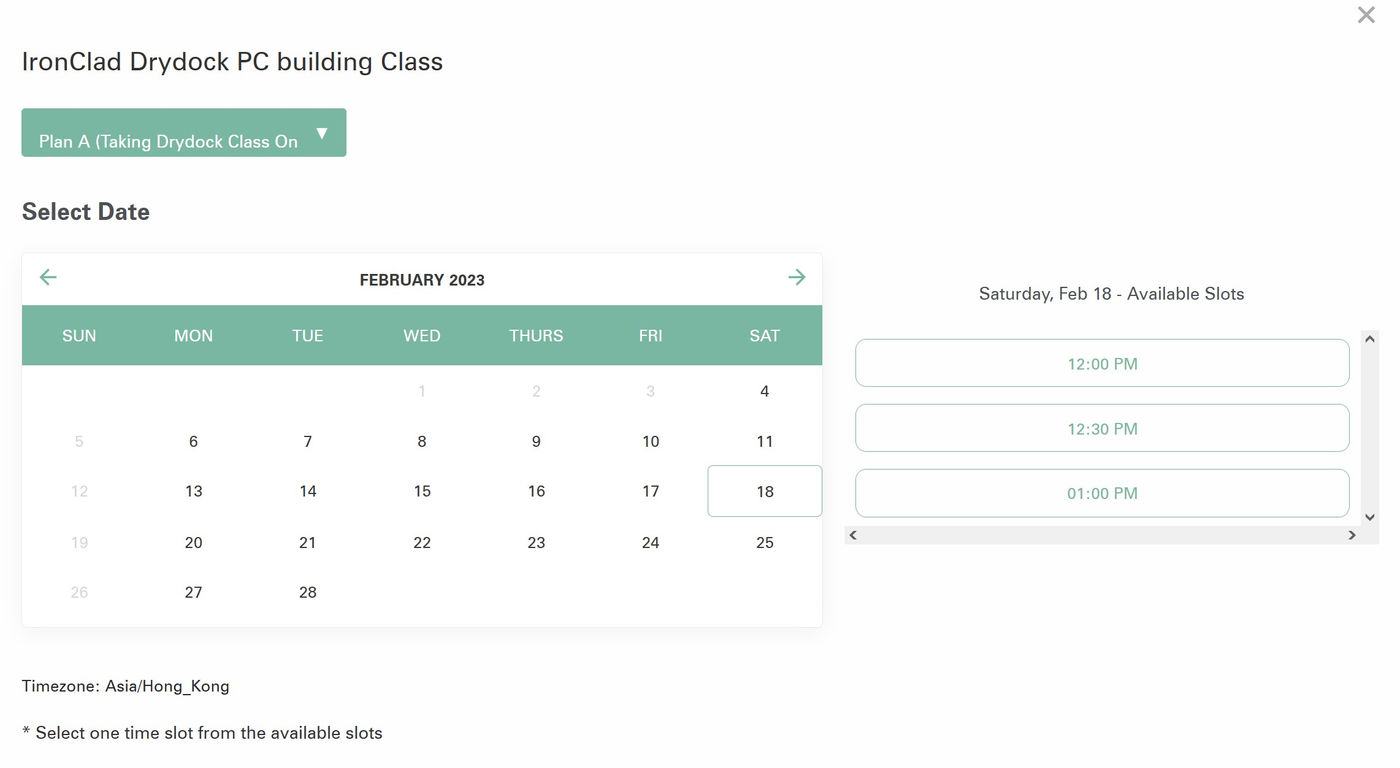1400x768 pixels.
Task: Choose the 12:30 PM time slot
Action: point(1102,428)
